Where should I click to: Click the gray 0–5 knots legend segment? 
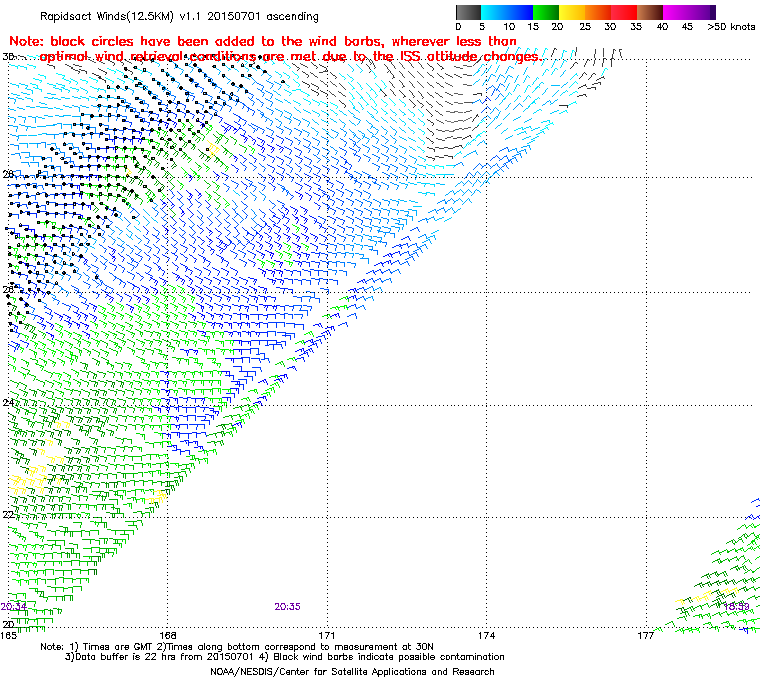(x=468, y=12)
